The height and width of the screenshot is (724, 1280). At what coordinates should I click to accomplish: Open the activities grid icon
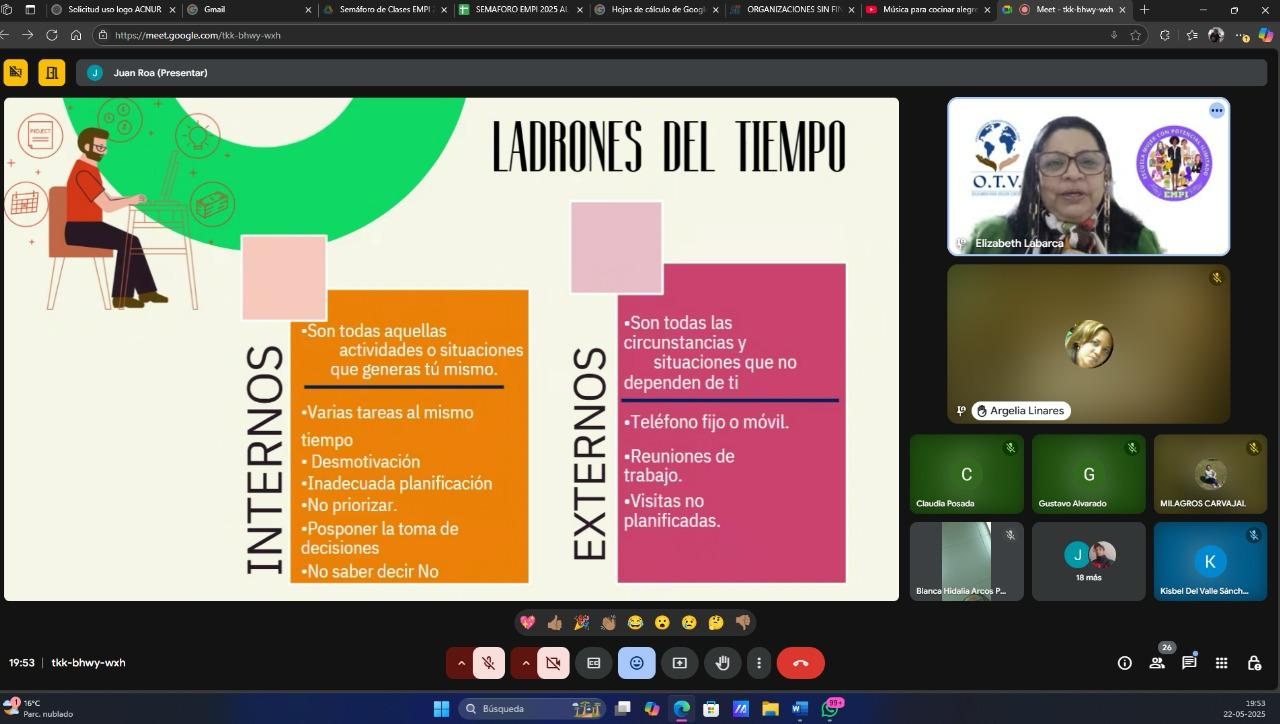(x=1221, y=663)
